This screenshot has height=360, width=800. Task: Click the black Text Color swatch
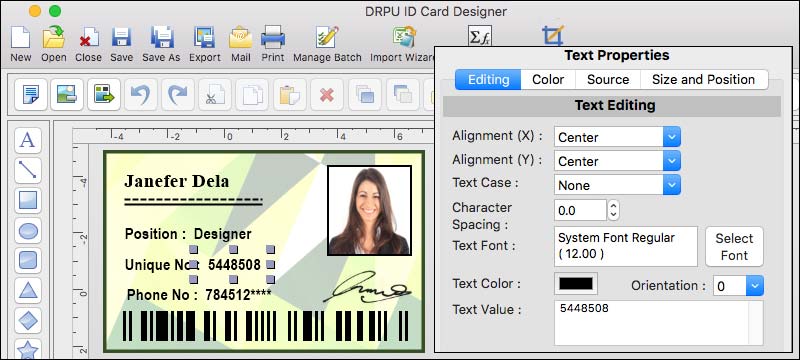[x=576, y=284]
